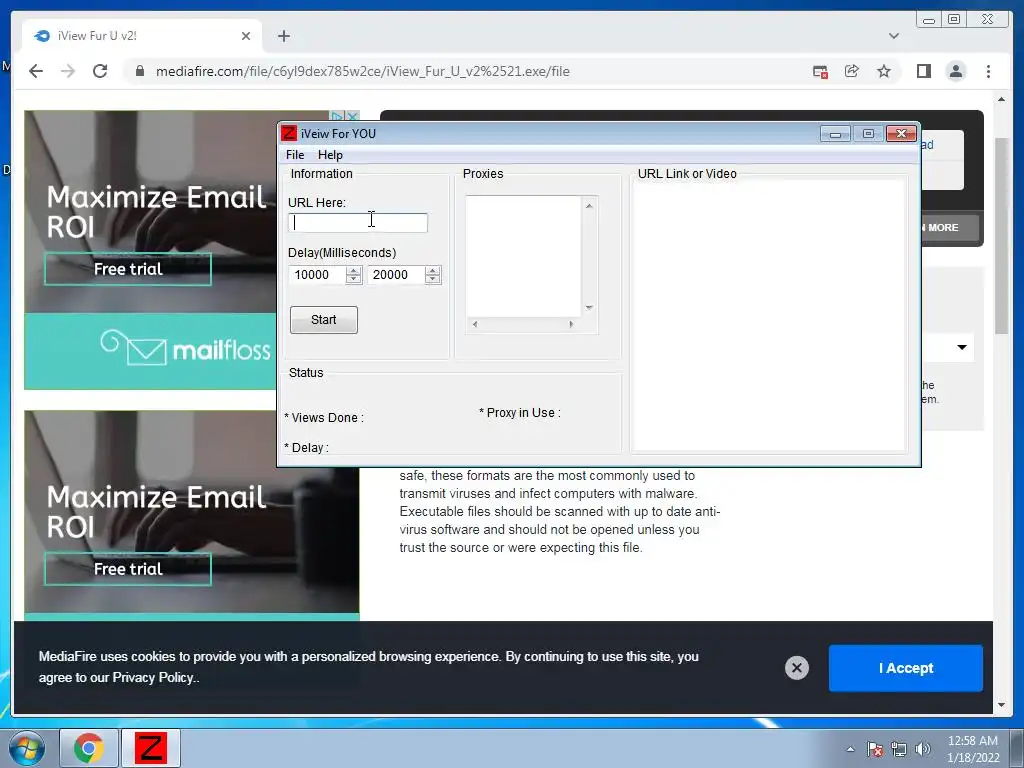Viewport: 1024px width, 768px height.
Task: Click the 20000 delay field
Action: [396, 275]
